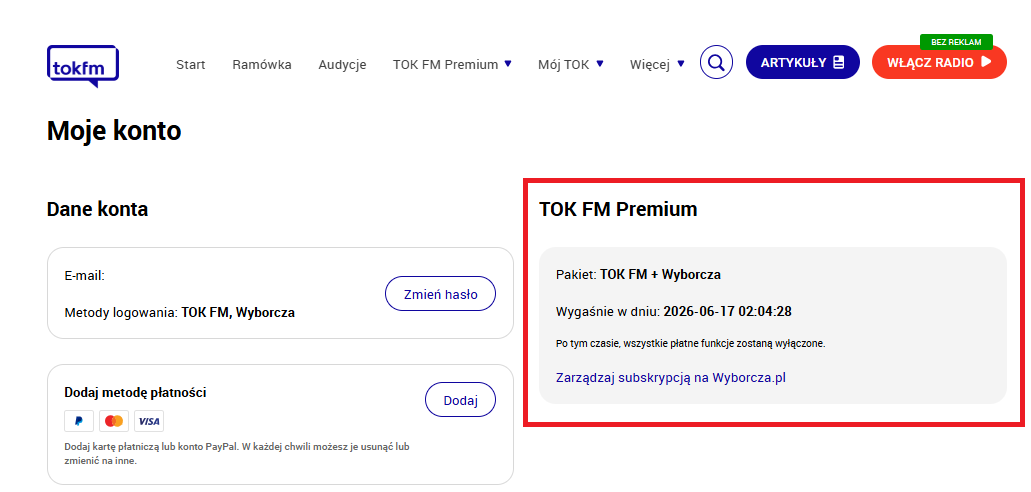Expand the Mój TOK menu arrow

tap(600, 64)
